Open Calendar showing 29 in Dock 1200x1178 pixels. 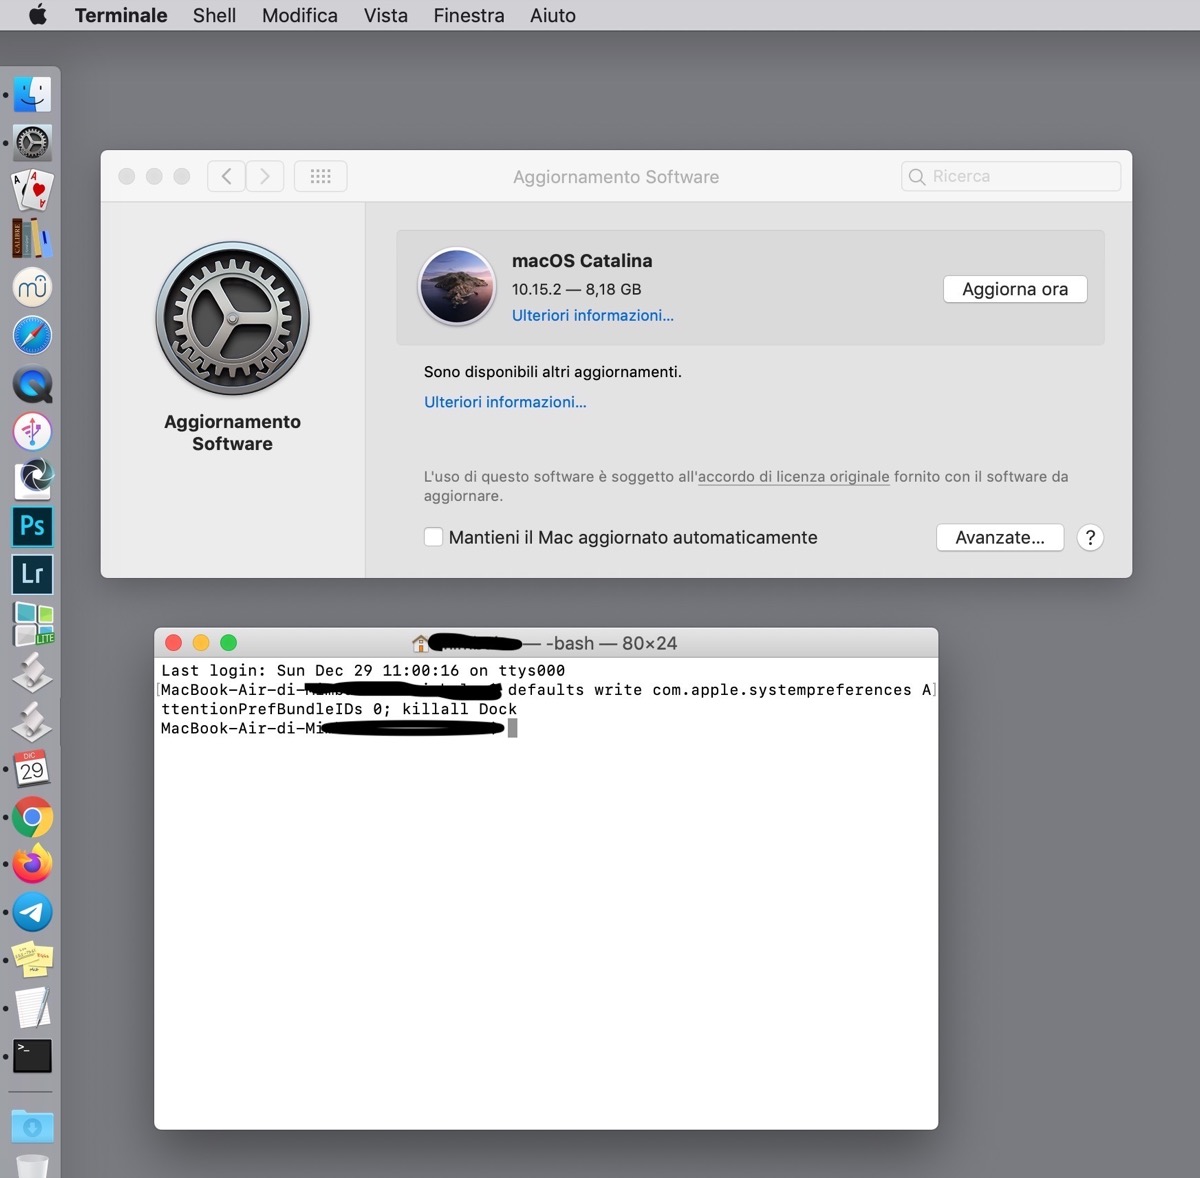tap(32, 768)
